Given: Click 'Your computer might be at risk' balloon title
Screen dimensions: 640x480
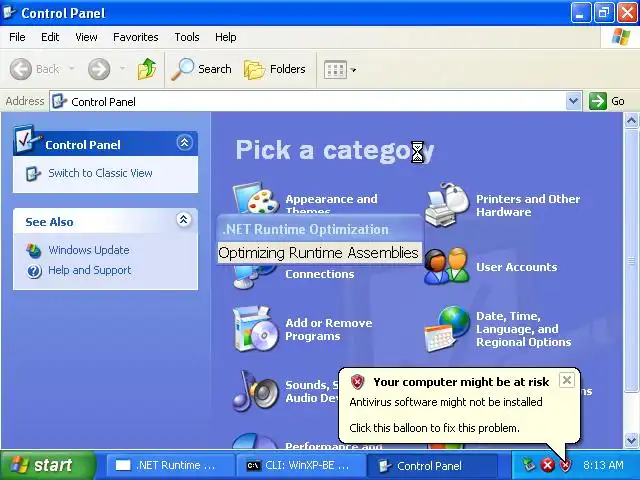Looking at the screenshot, I should (x=461, y=382).
